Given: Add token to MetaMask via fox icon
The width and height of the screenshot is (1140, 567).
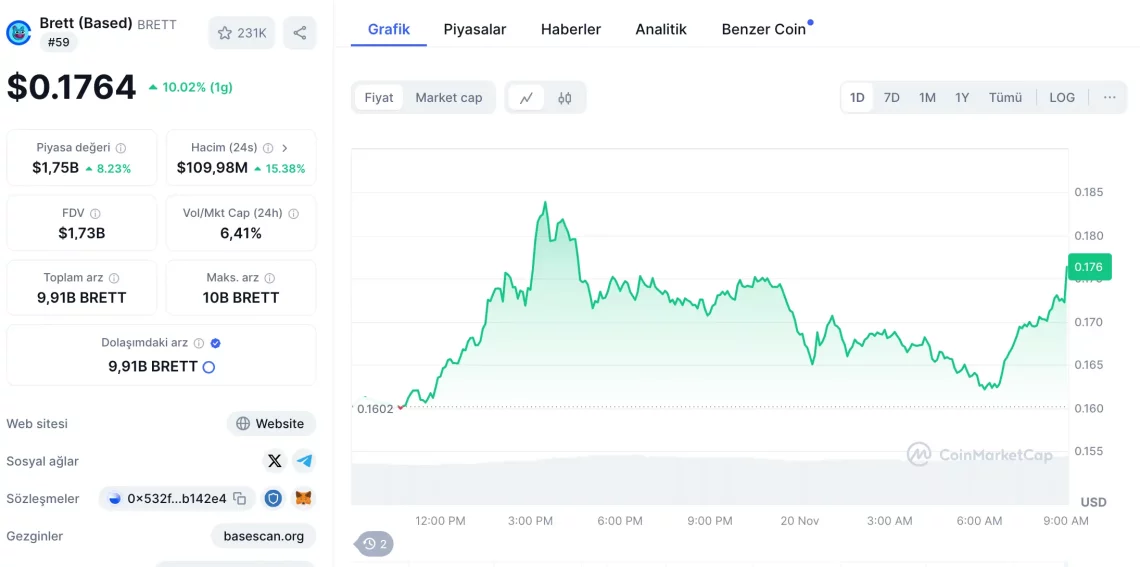Looking at the screenshot, I should [302, 498].
